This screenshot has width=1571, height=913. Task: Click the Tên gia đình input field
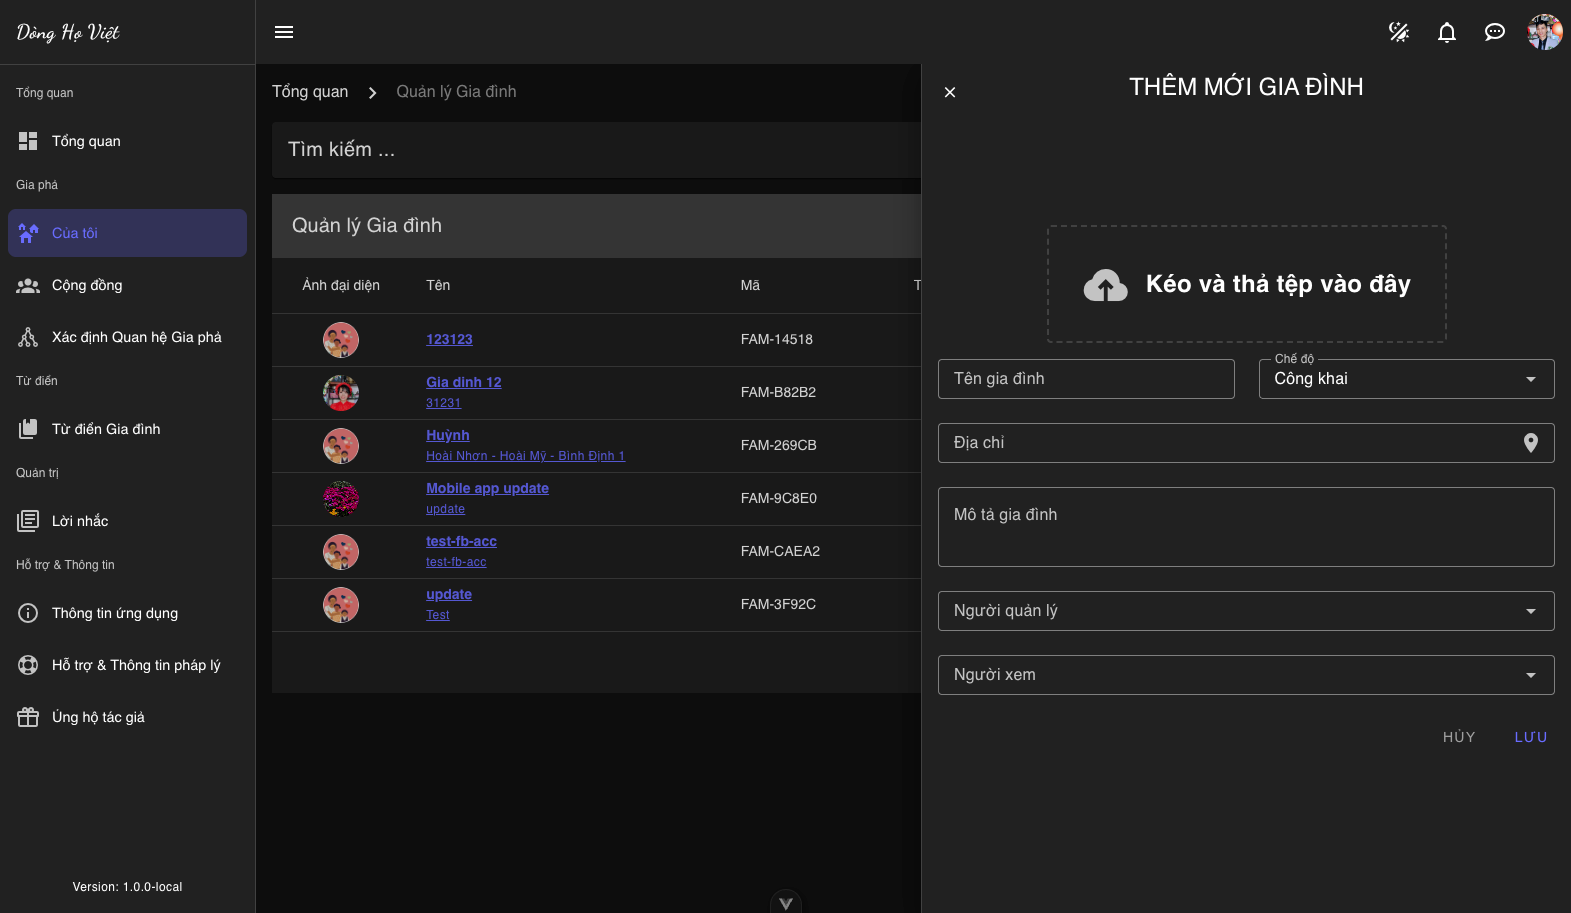[1085, 379]
